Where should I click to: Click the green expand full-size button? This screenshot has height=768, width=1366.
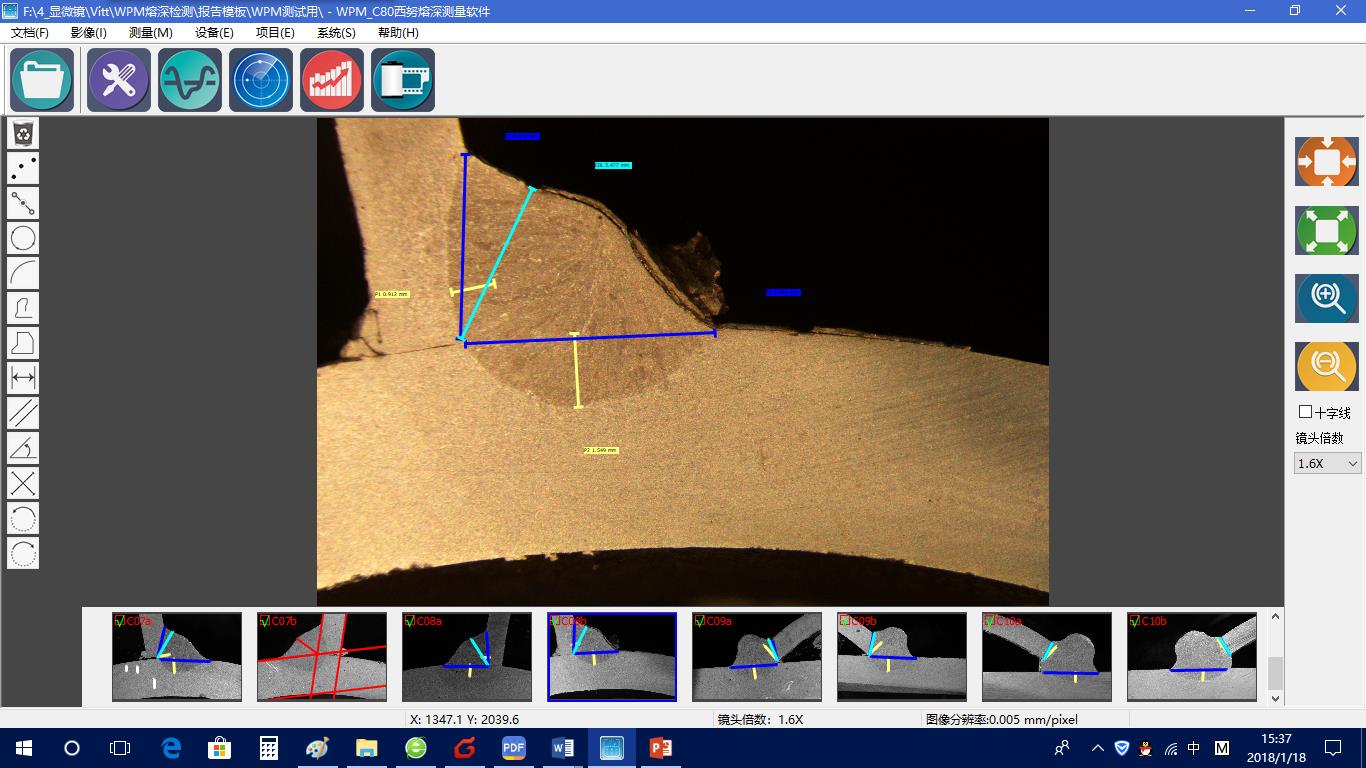pyautogui.click(x=1326, y=231)
